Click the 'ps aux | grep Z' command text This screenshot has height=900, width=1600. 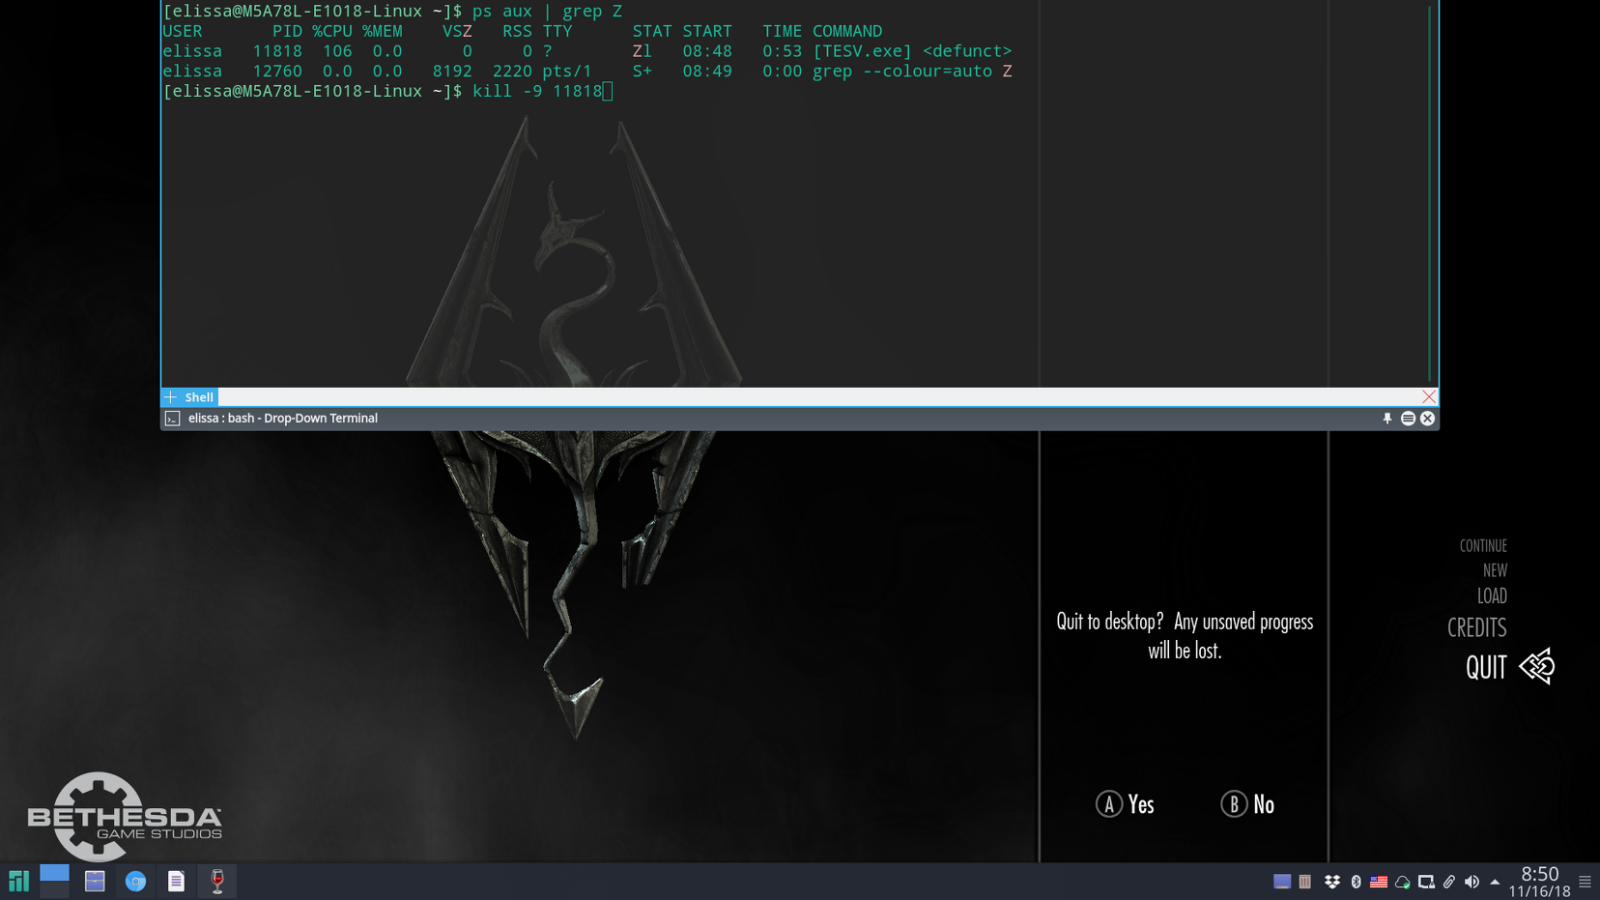pos(547,11)
